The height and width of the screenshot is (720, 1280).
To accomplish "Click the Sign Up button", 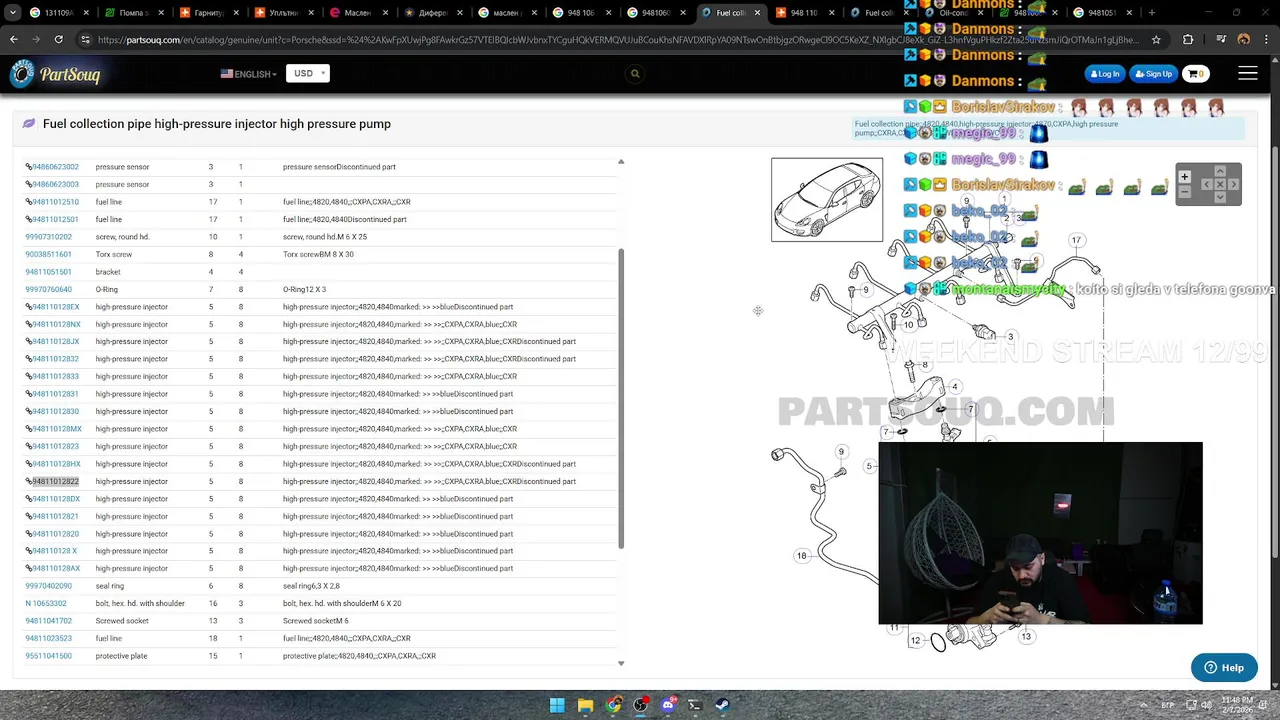I will pyautogui.click(x=1153, y=74).
